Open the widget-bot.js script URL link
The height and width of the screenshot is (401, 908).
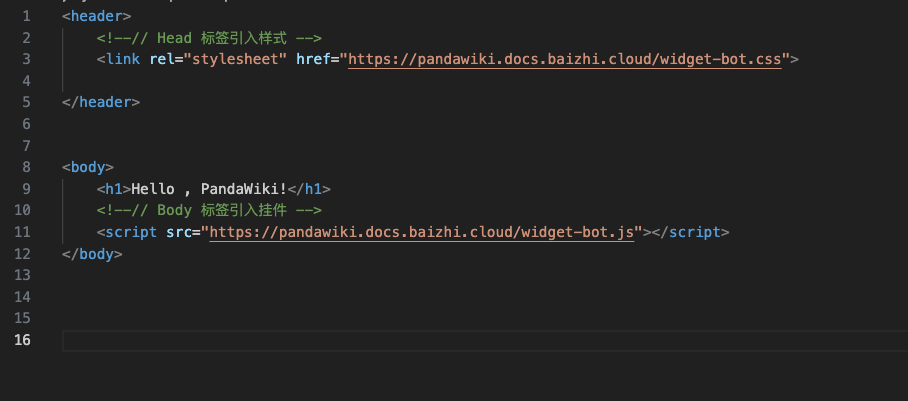point(422,232)
